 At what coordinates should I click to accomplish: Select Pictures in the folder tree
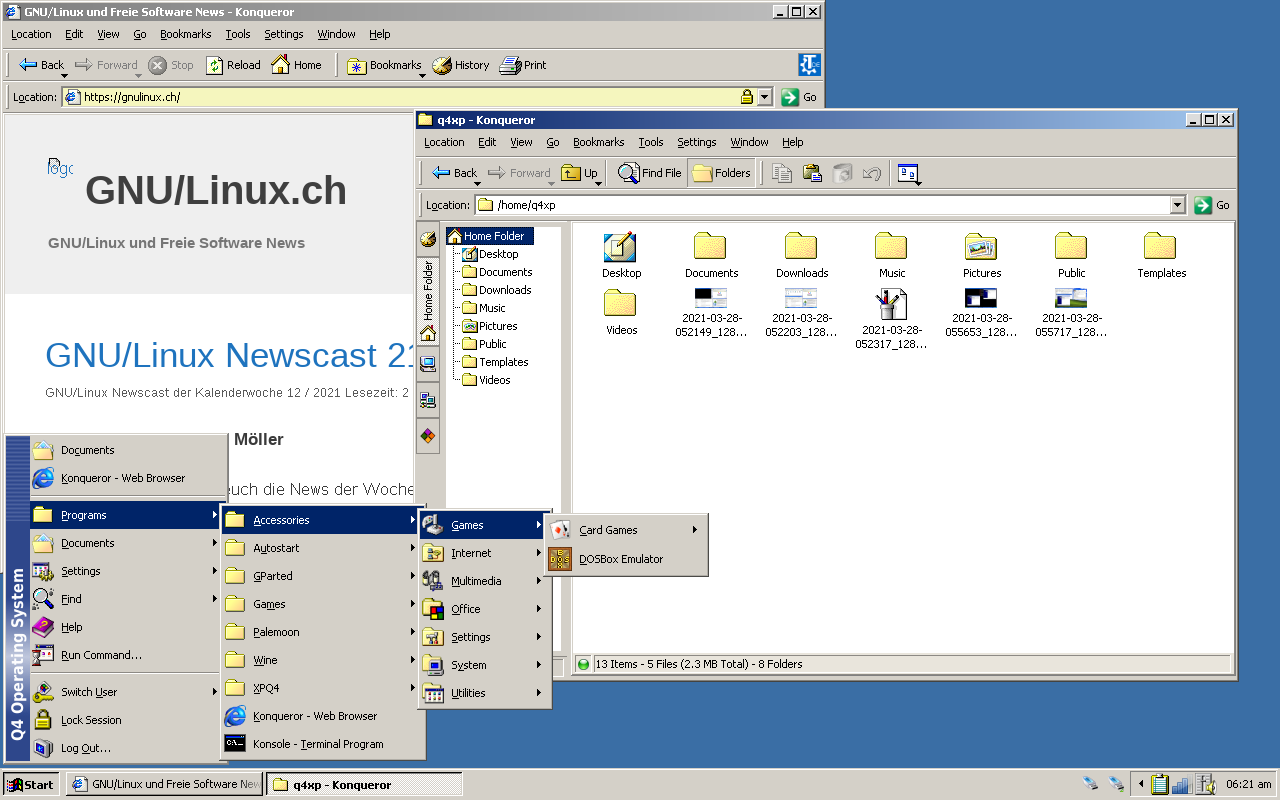pos(497,326)
